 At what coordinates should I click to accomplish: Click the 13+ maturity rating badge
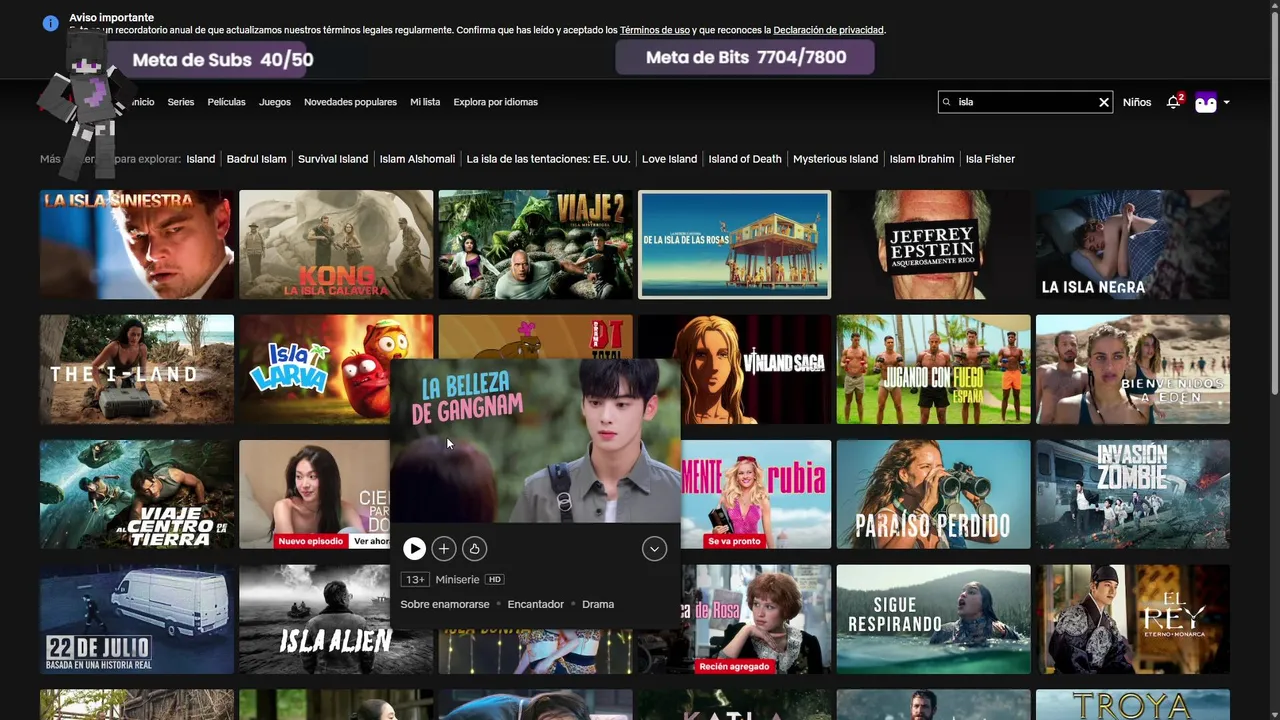point(415,579)
